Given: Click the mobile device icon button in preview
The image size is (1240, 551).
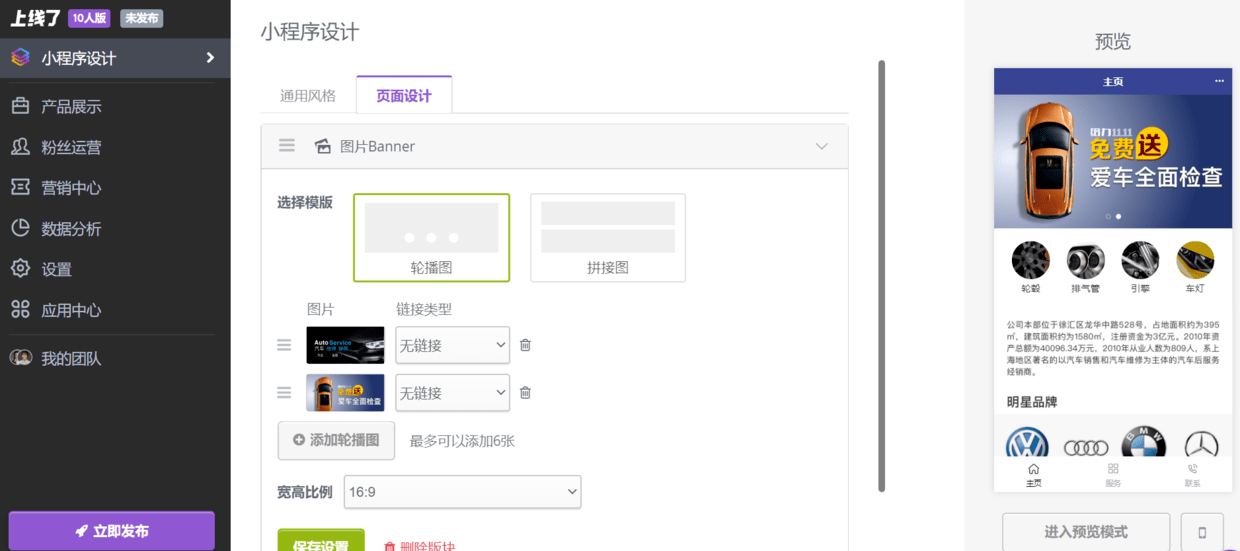Looking at the screenshot, I should pos(1202,532).
